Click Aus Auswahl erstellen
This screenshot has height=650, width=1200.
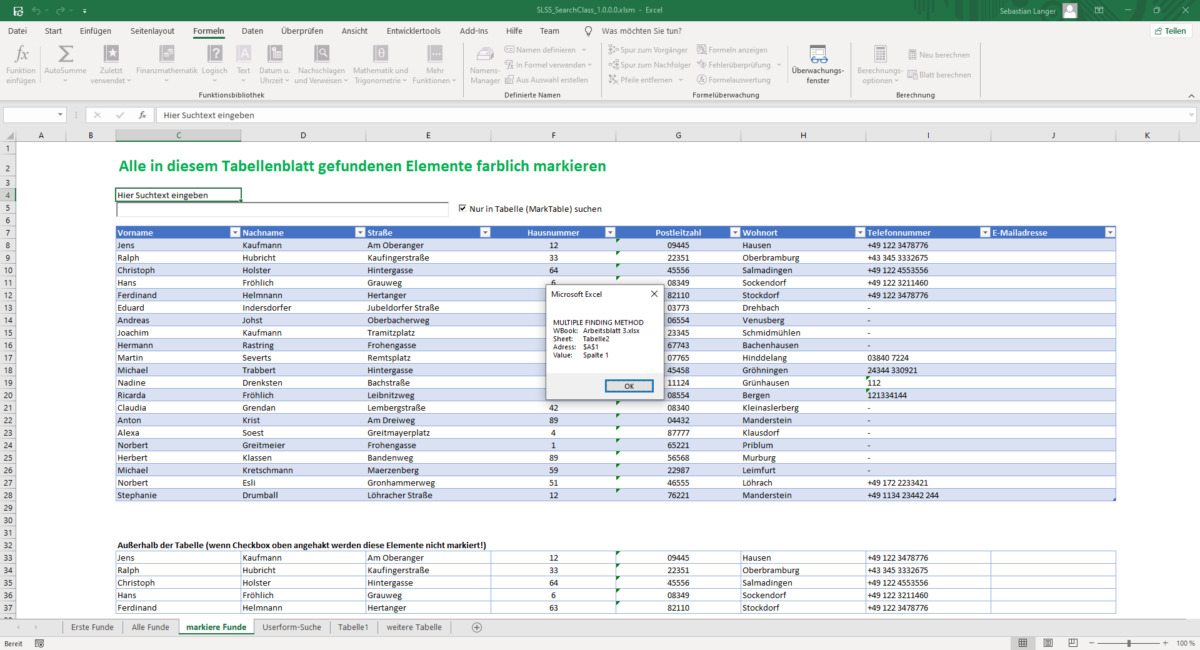coord(546,79)
